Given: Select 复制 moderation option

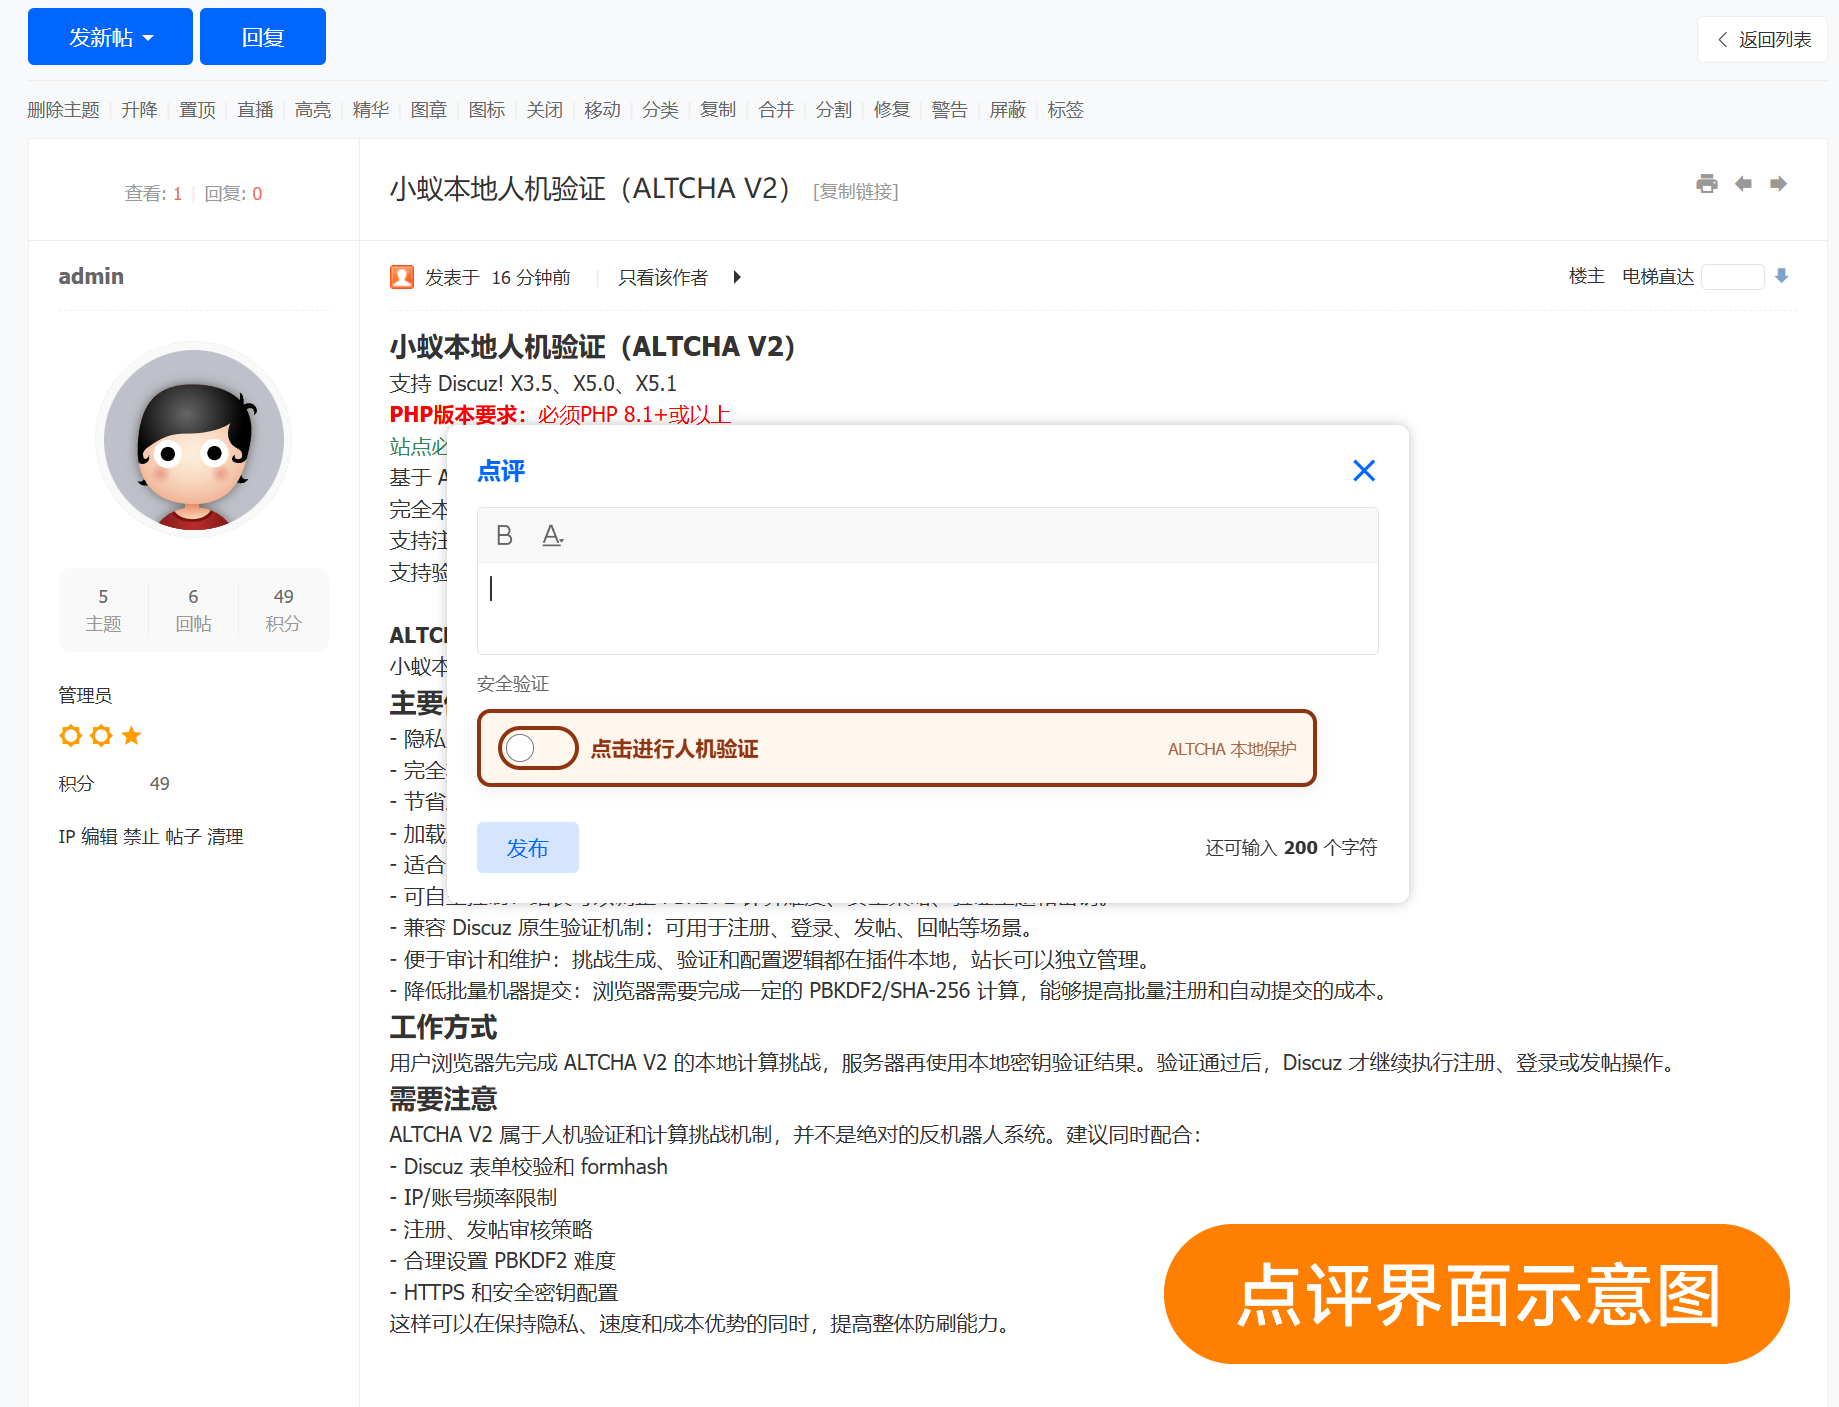Looking at the screenshot, I should (718, 110).
